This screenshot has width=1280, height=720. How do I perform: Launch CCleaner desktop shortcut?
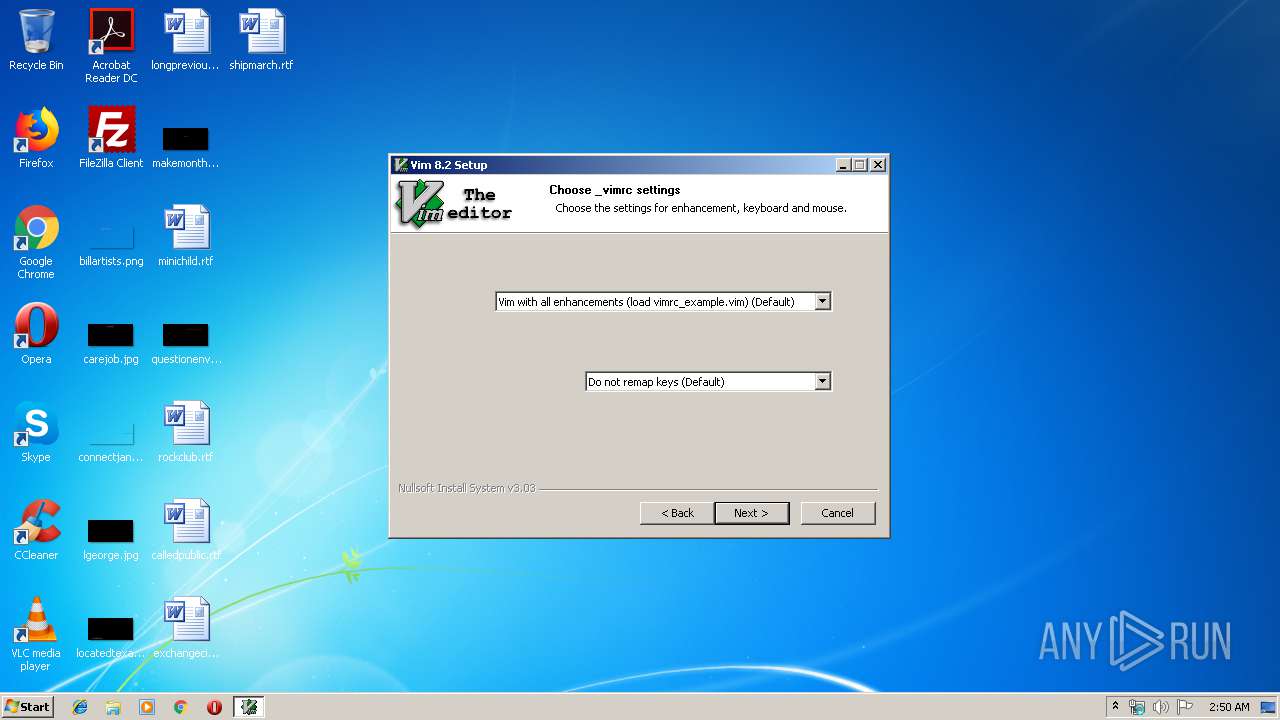36,530
